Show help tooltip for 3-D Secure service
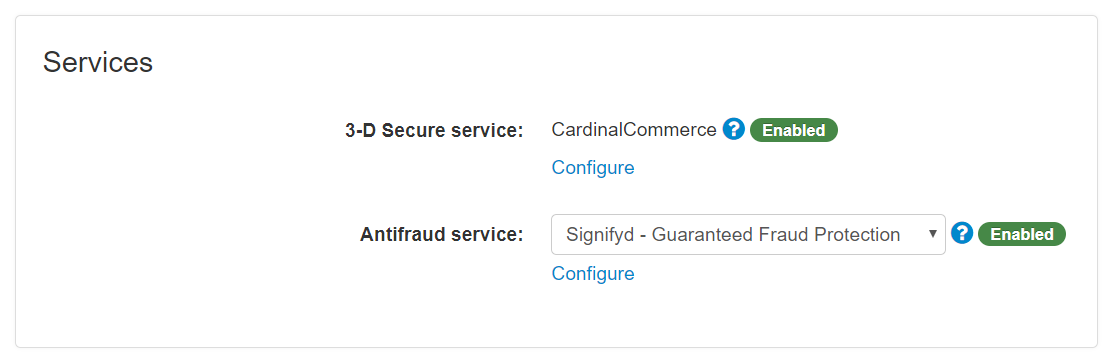 pyautogui.click(x=733, y=129)
